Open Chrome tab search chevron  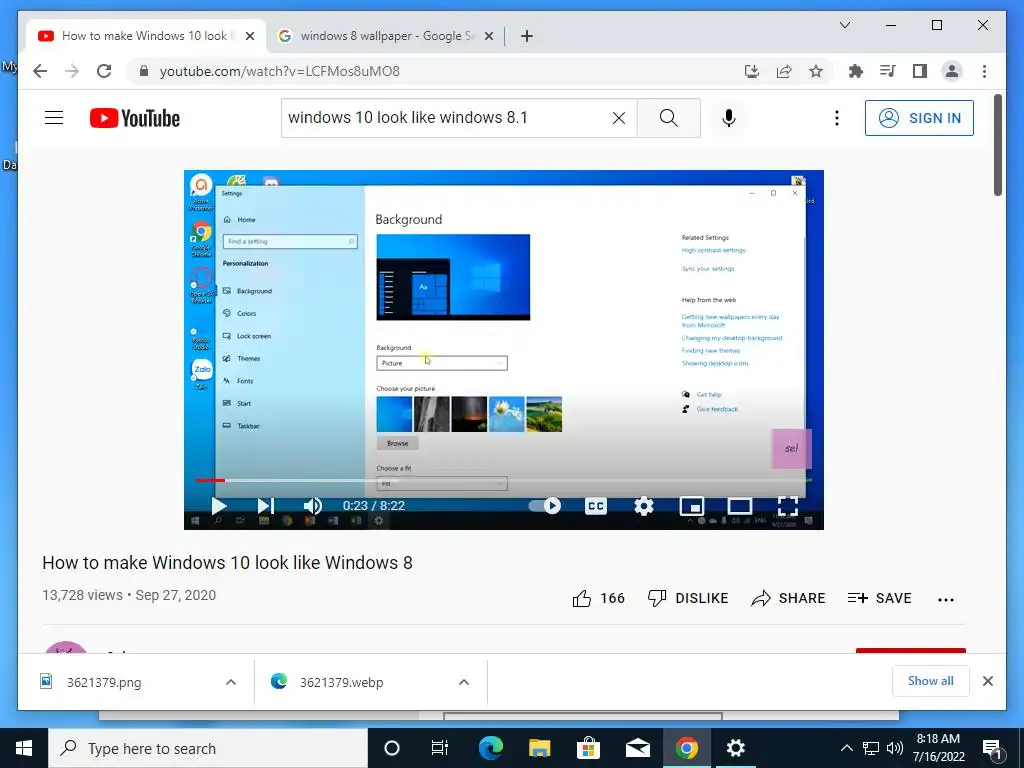(844, 25)
